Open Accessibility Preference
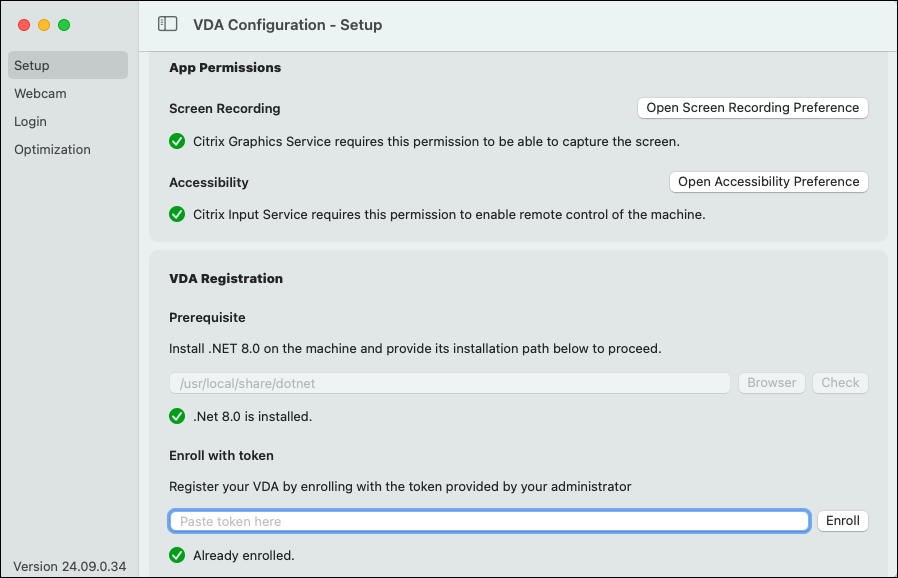This screenshot has width=898, height=578. pos(768,182)
